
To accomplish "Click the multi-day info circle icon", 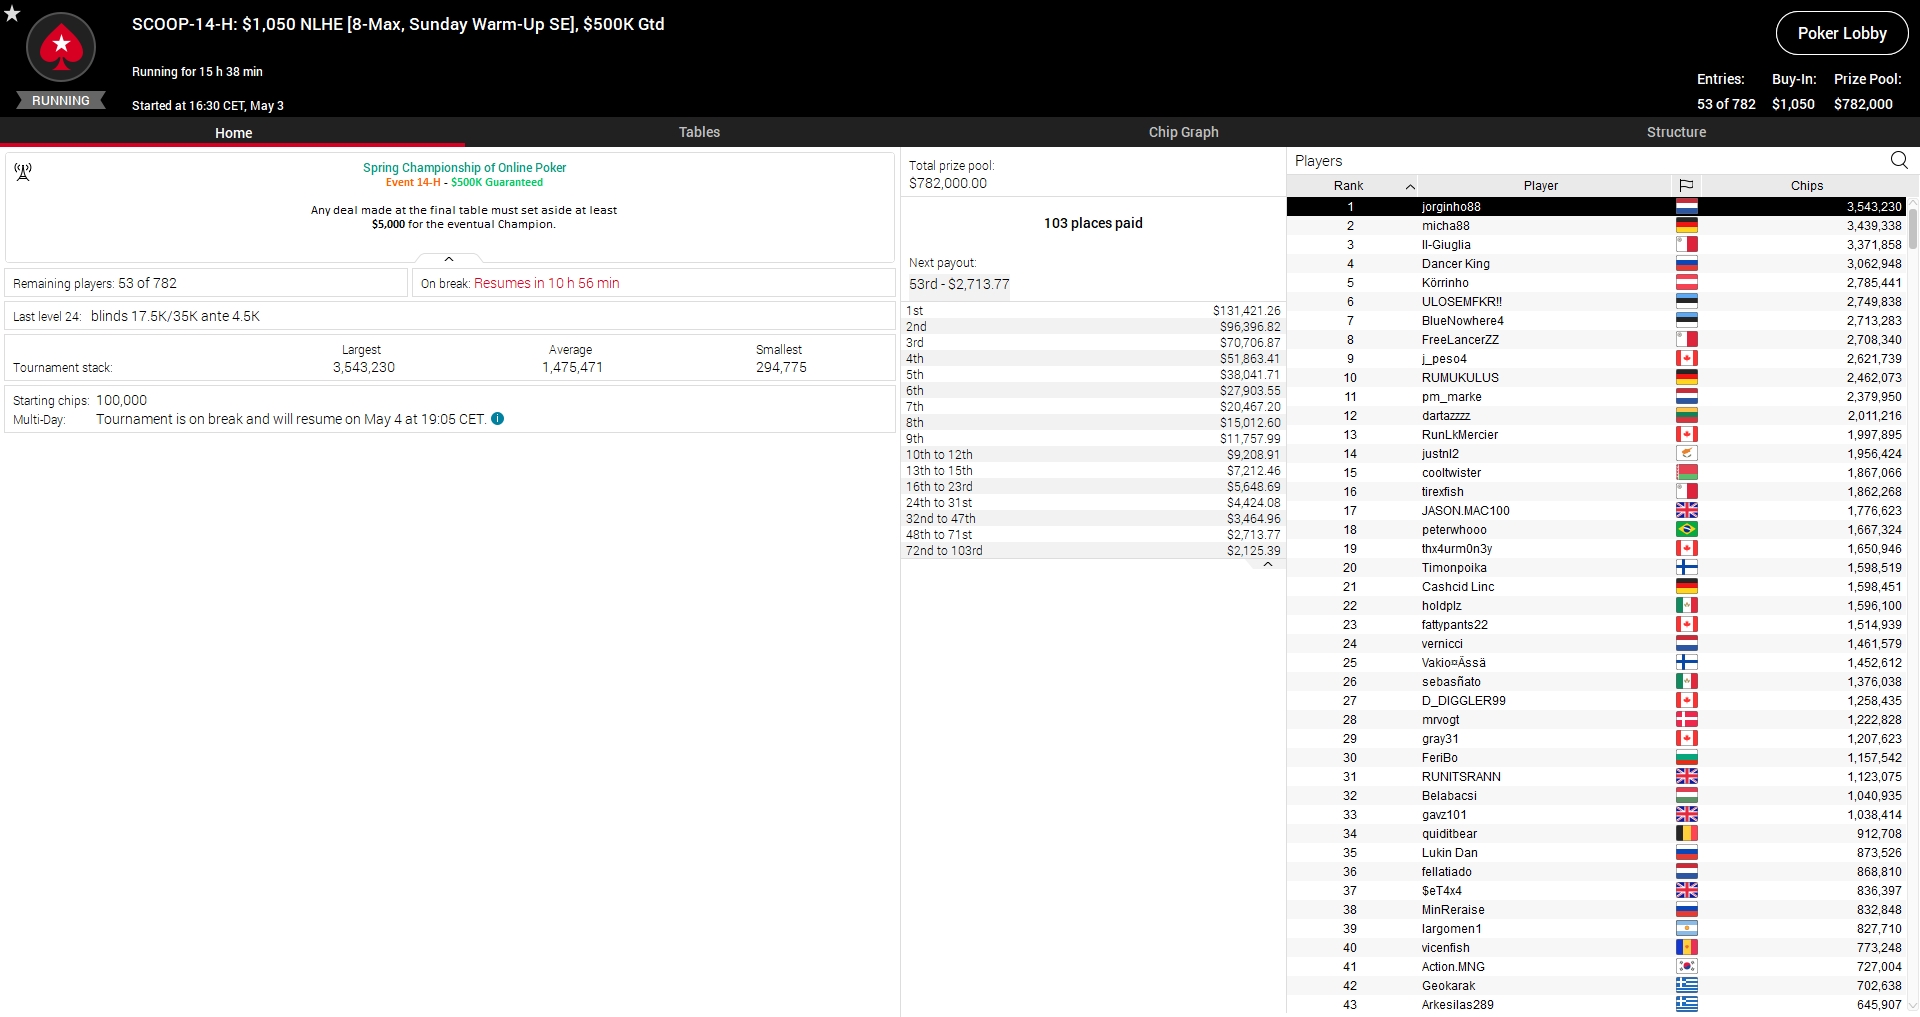I will point(498,419).
